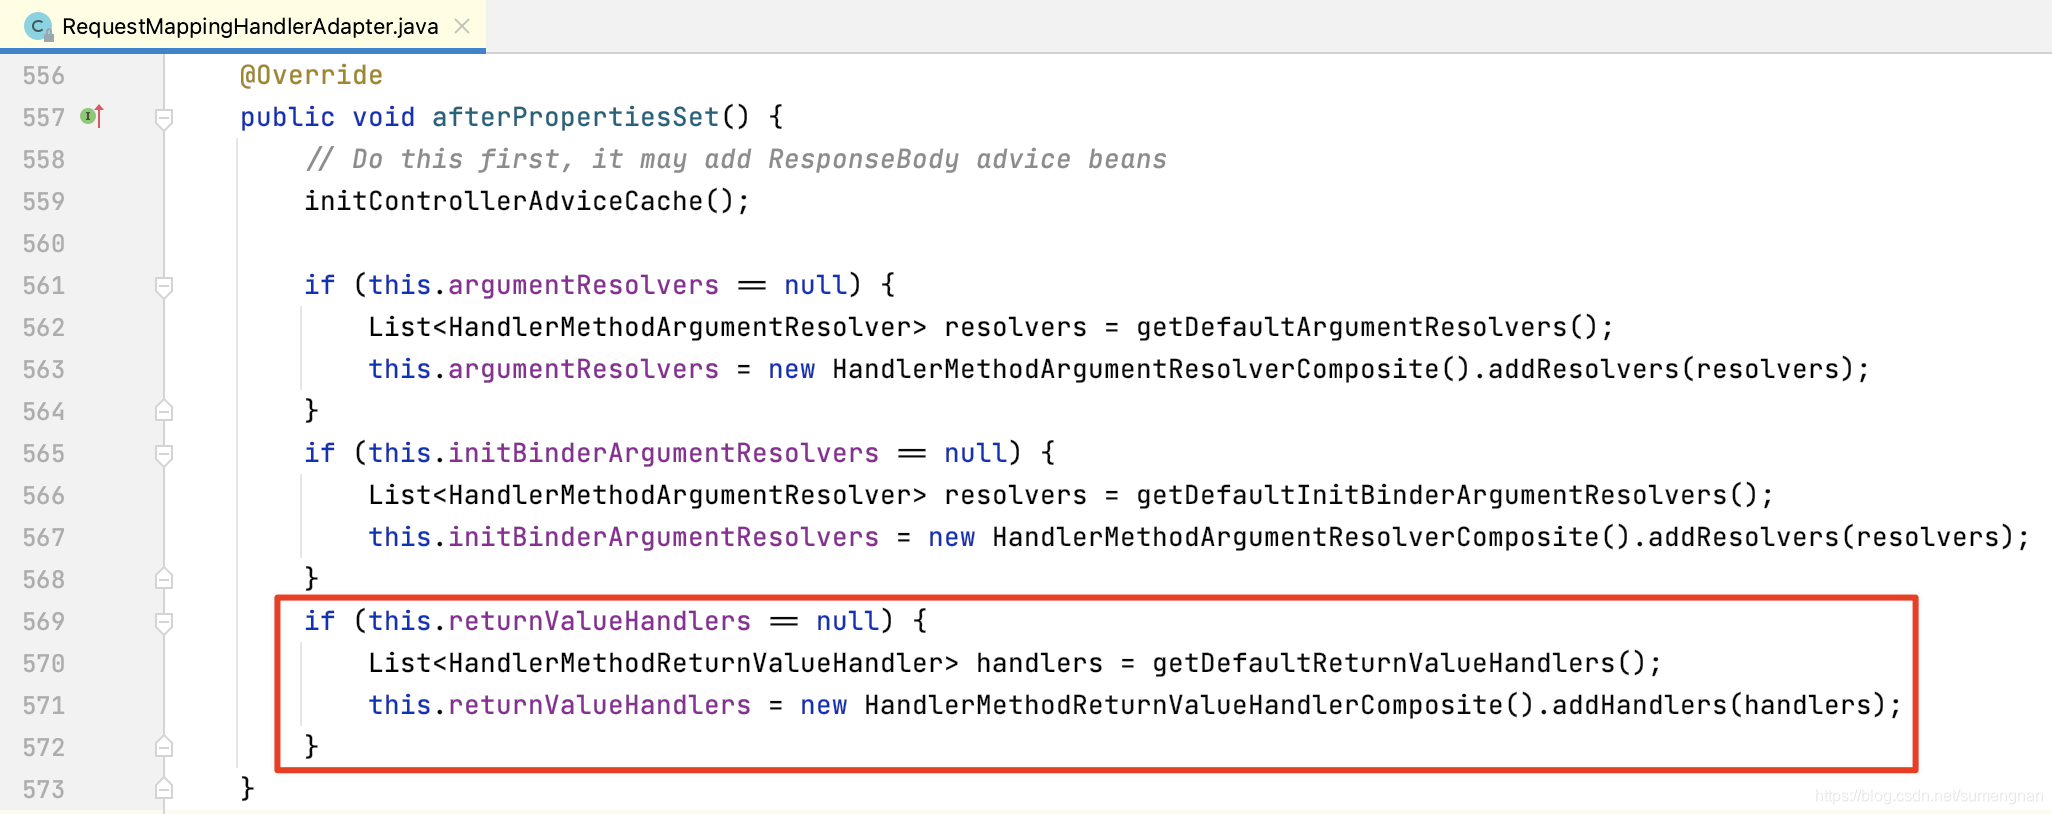The width and height of the screenshot is (2052, 814).
Task: Click the fold end marker at line 568
Action: (165, 579)
